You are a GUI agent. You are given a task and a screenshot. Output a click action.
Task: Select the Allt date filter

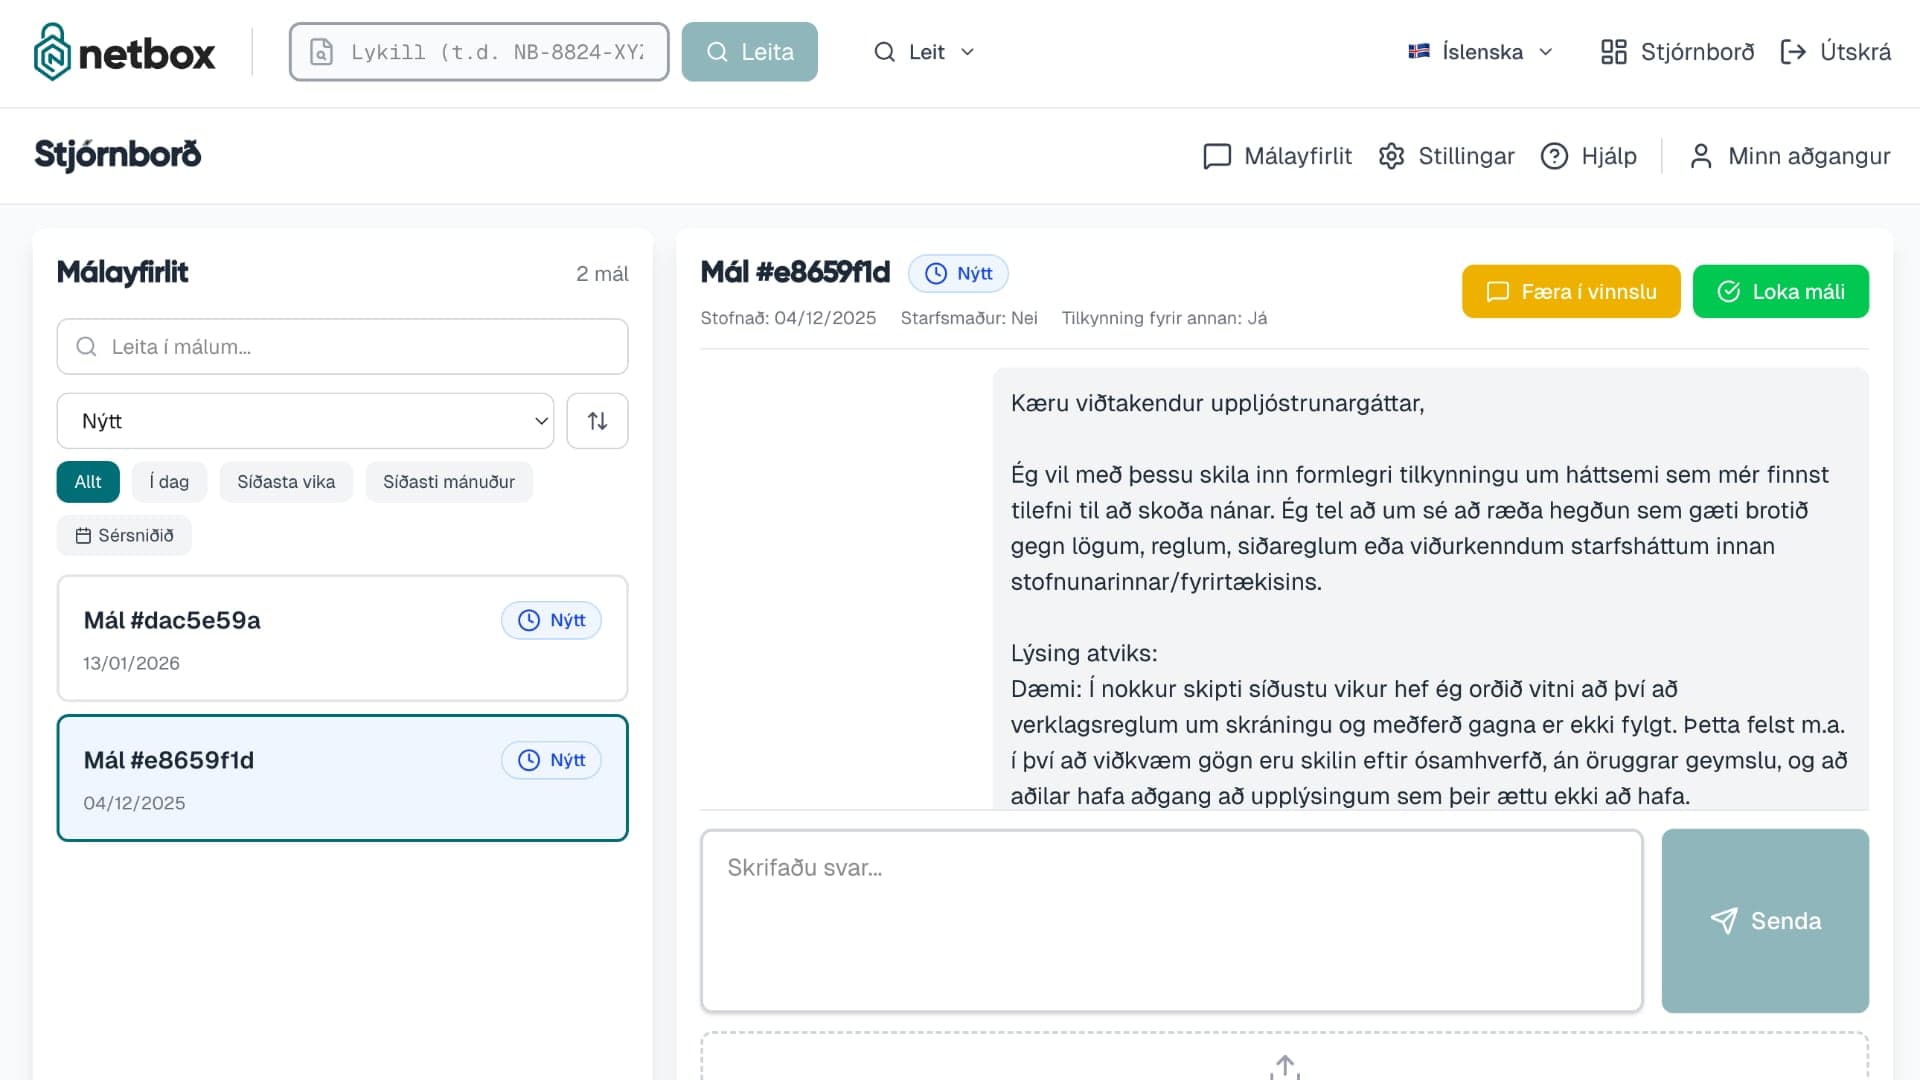tap(88, 482)
